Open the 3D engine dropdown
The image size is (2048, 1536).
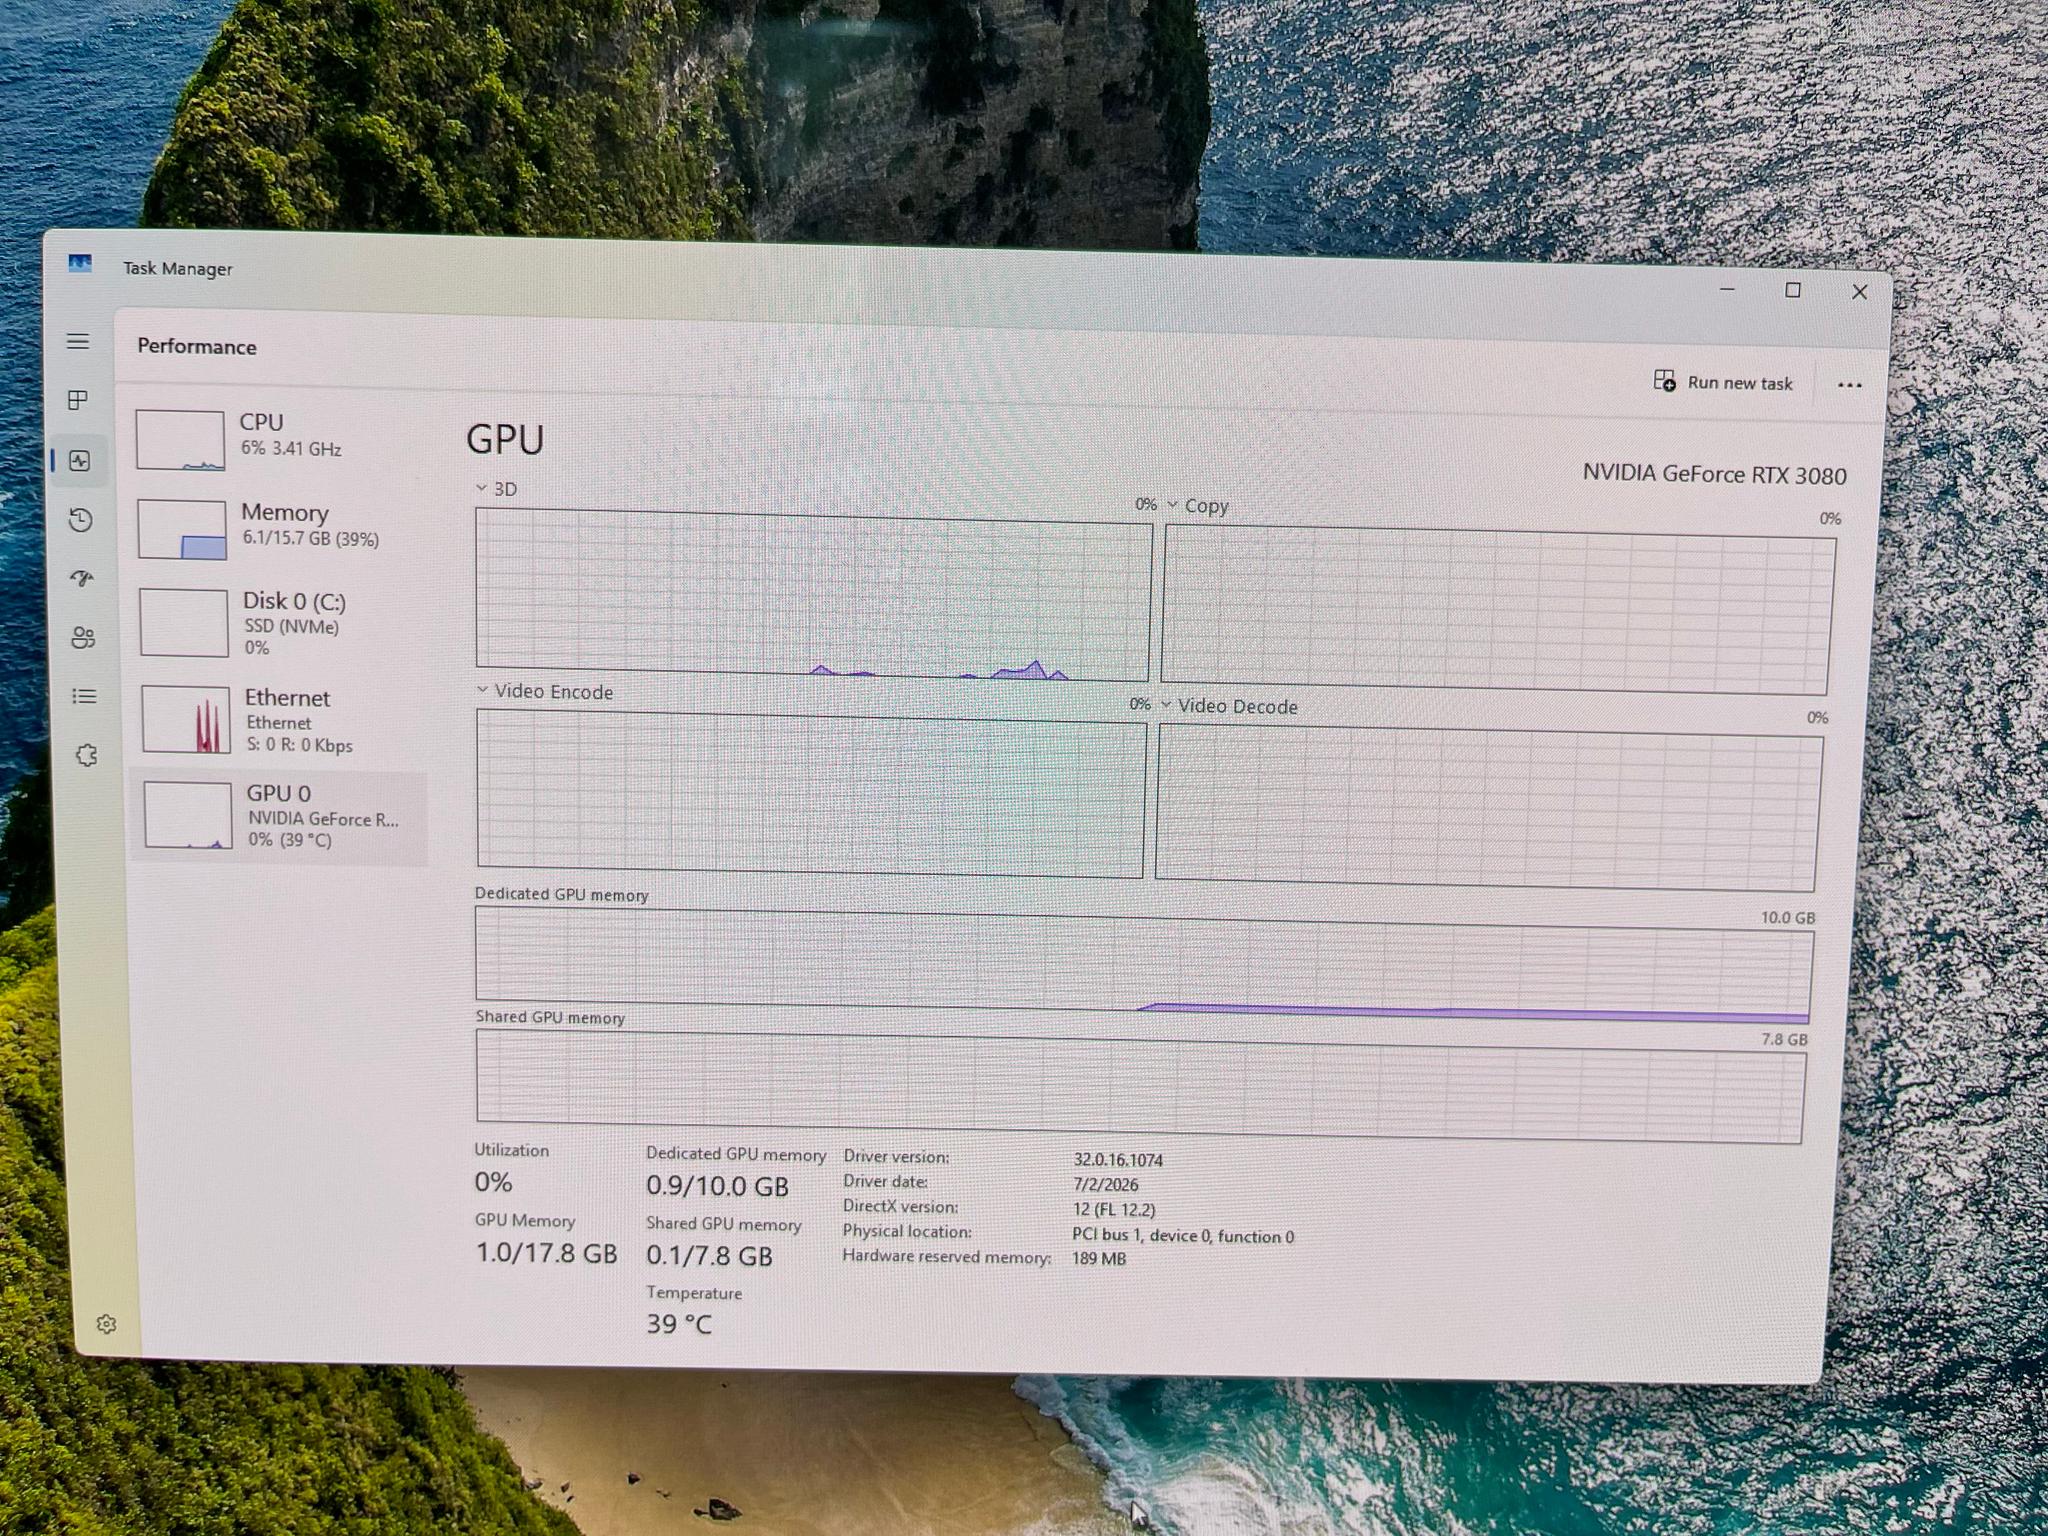[496, 489]
